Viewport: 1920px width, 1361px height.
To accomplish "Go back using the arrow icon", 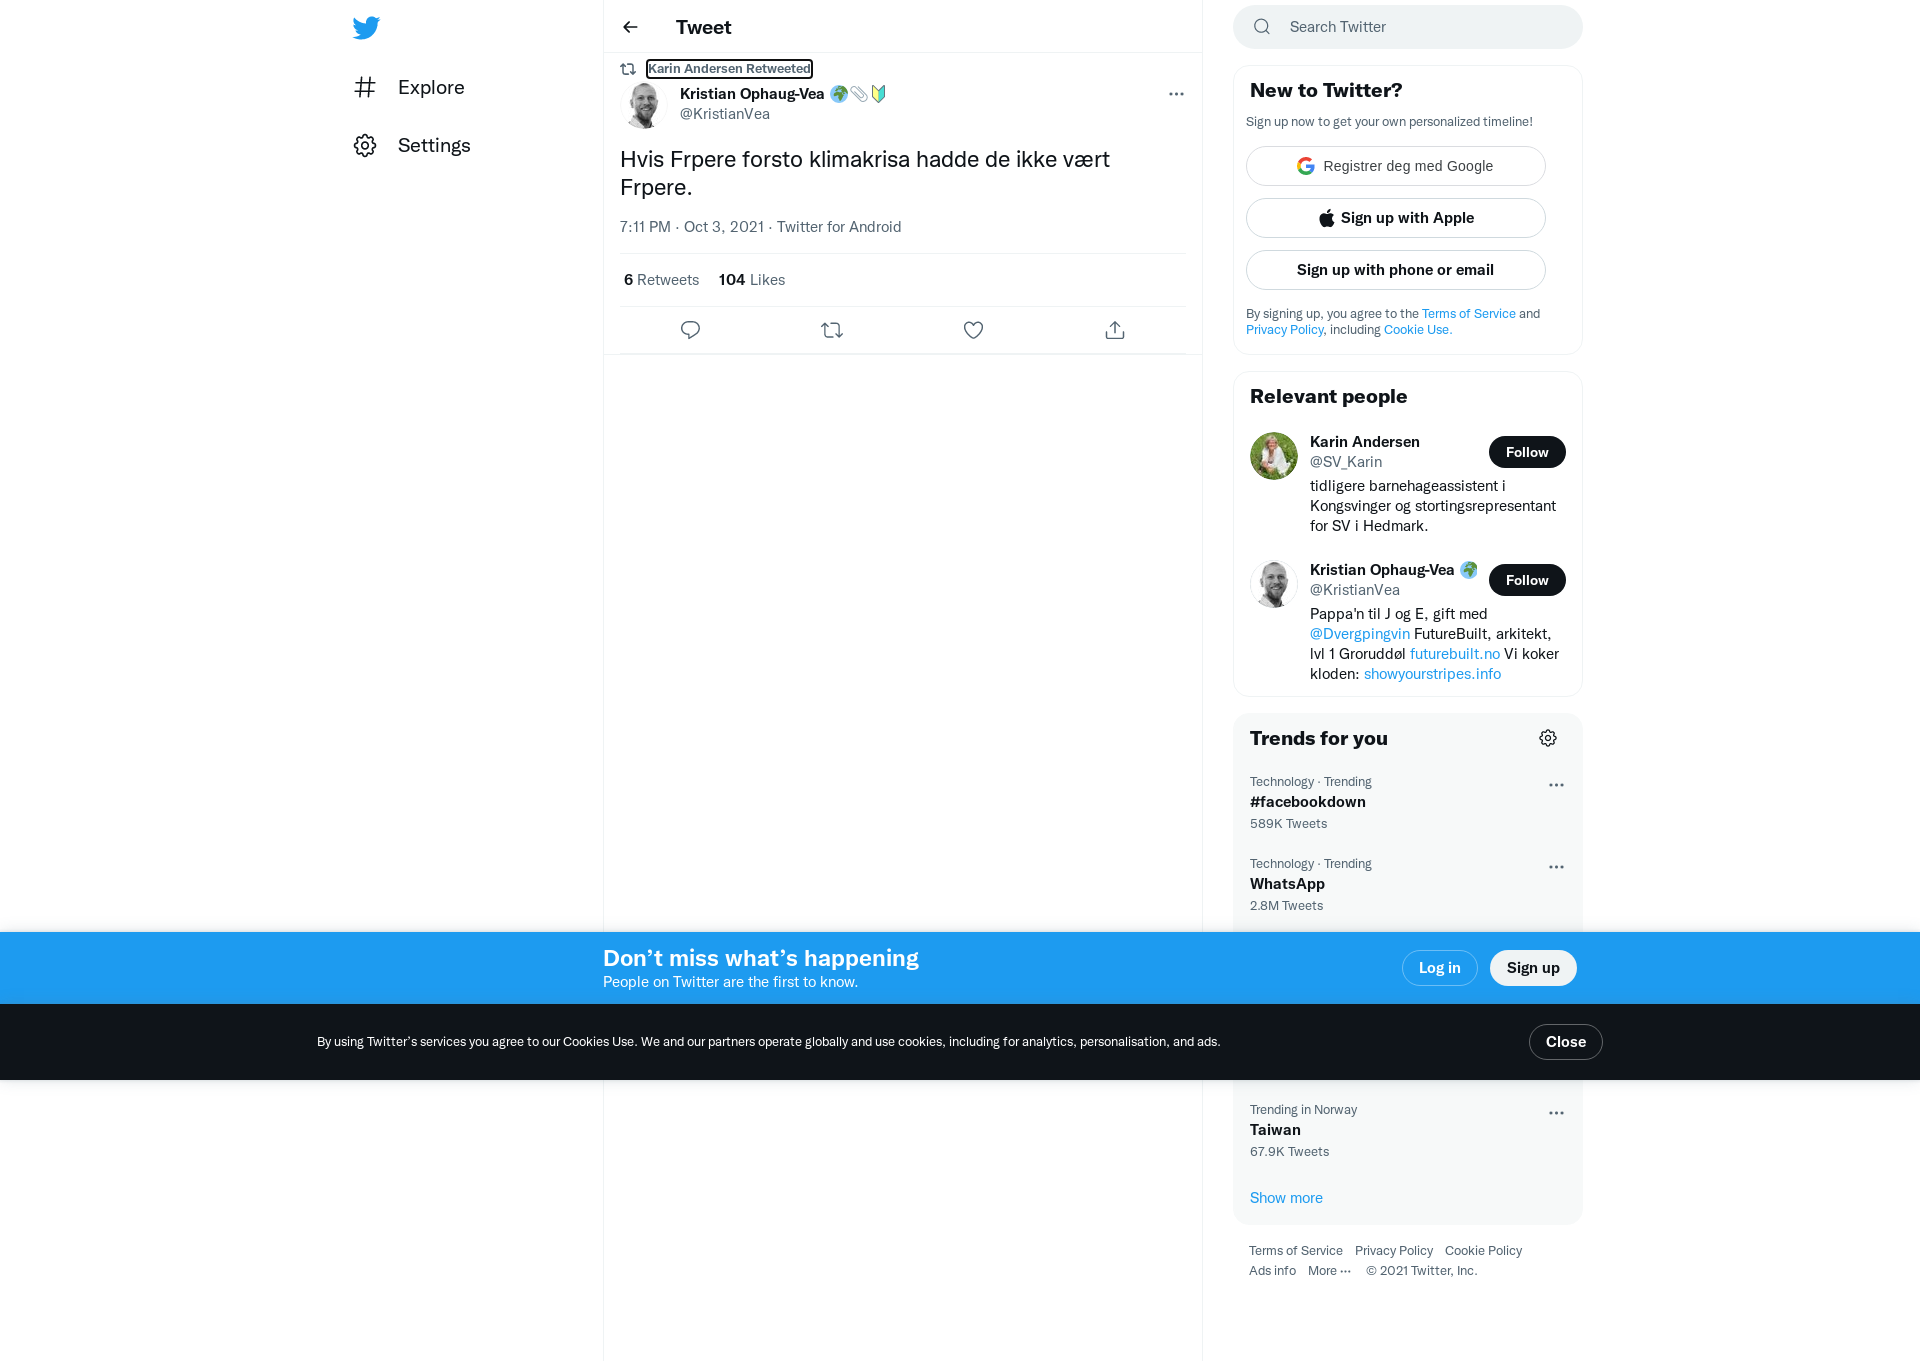I will [x=630, y=27].
